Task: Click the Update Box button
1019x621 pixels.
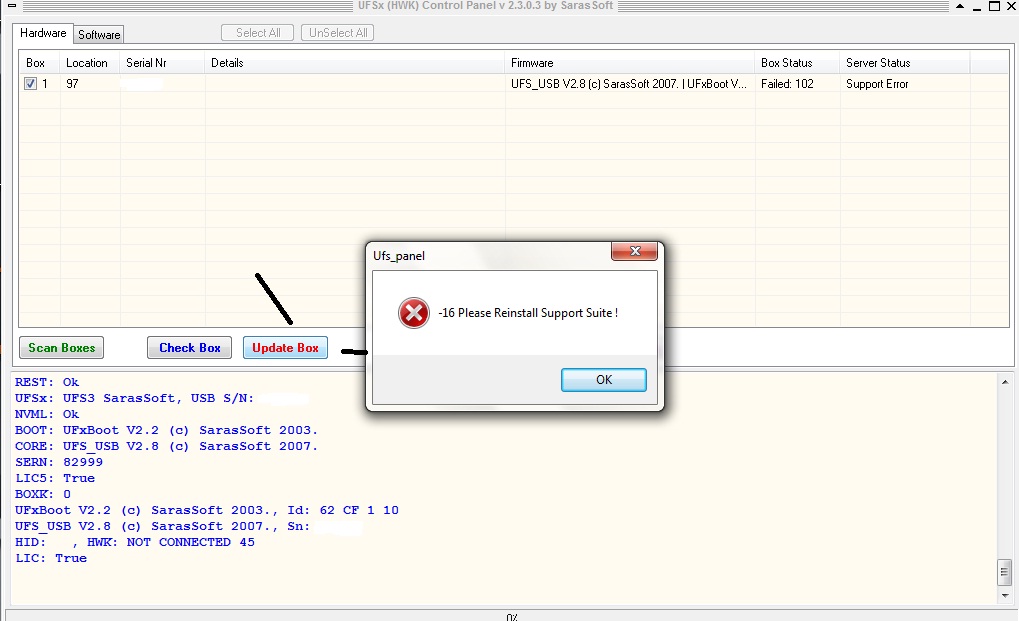Action: 285,348
